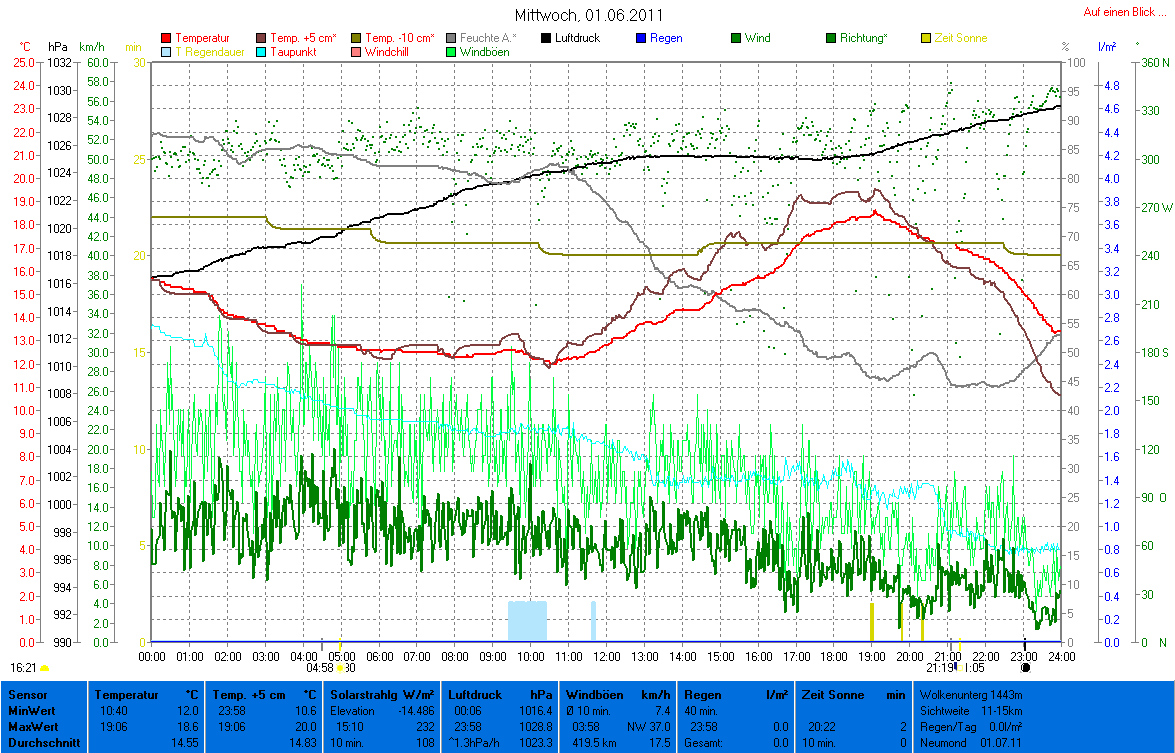Viewport: 1175px width, 753px height.
Task: Click the light blue rain duration bar near 10:00
Action: (x=527, y=620)
